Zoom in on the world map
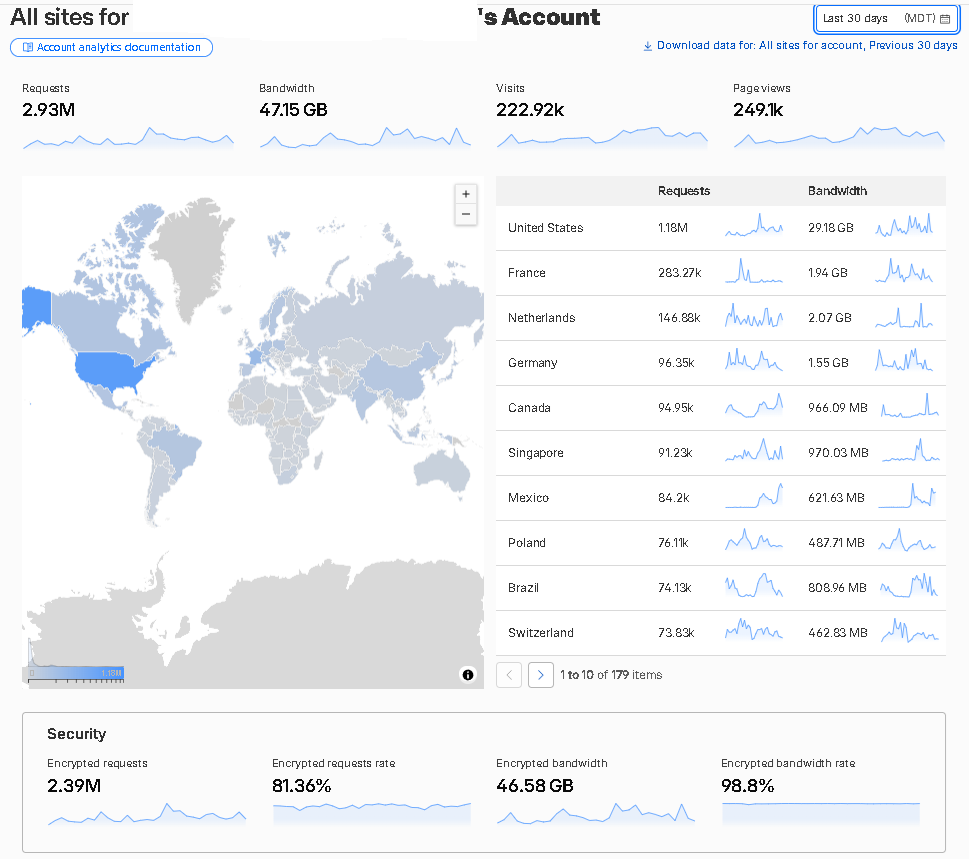Screen dimensions: 969x859 tap(466, 194)
